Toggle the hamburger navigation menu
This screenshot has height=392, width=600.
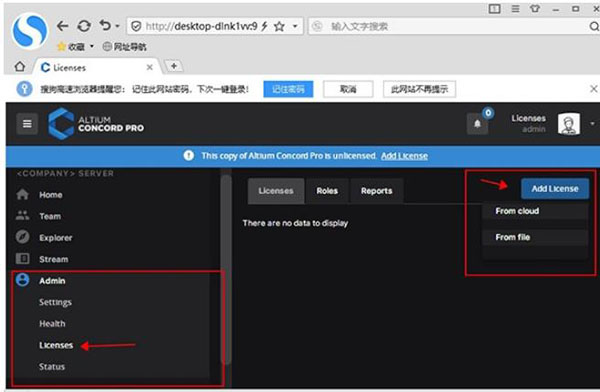(x=27, y=124)
